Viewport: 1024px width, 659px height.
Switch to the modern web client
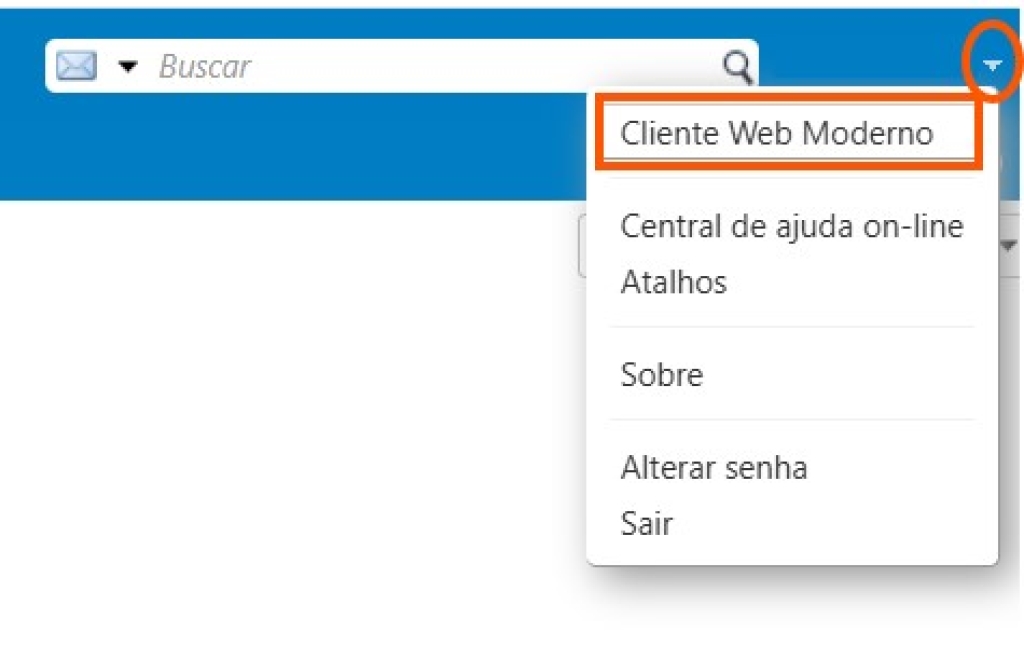(x=776, y=133)
